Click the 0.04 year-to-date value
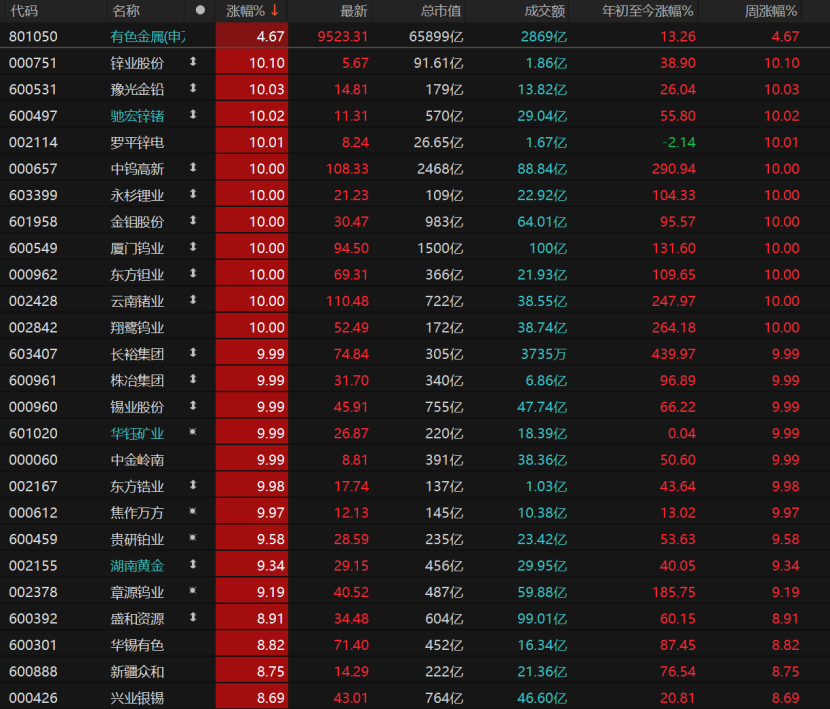This screenshot has height=709, width=830. tap(682, 434)
